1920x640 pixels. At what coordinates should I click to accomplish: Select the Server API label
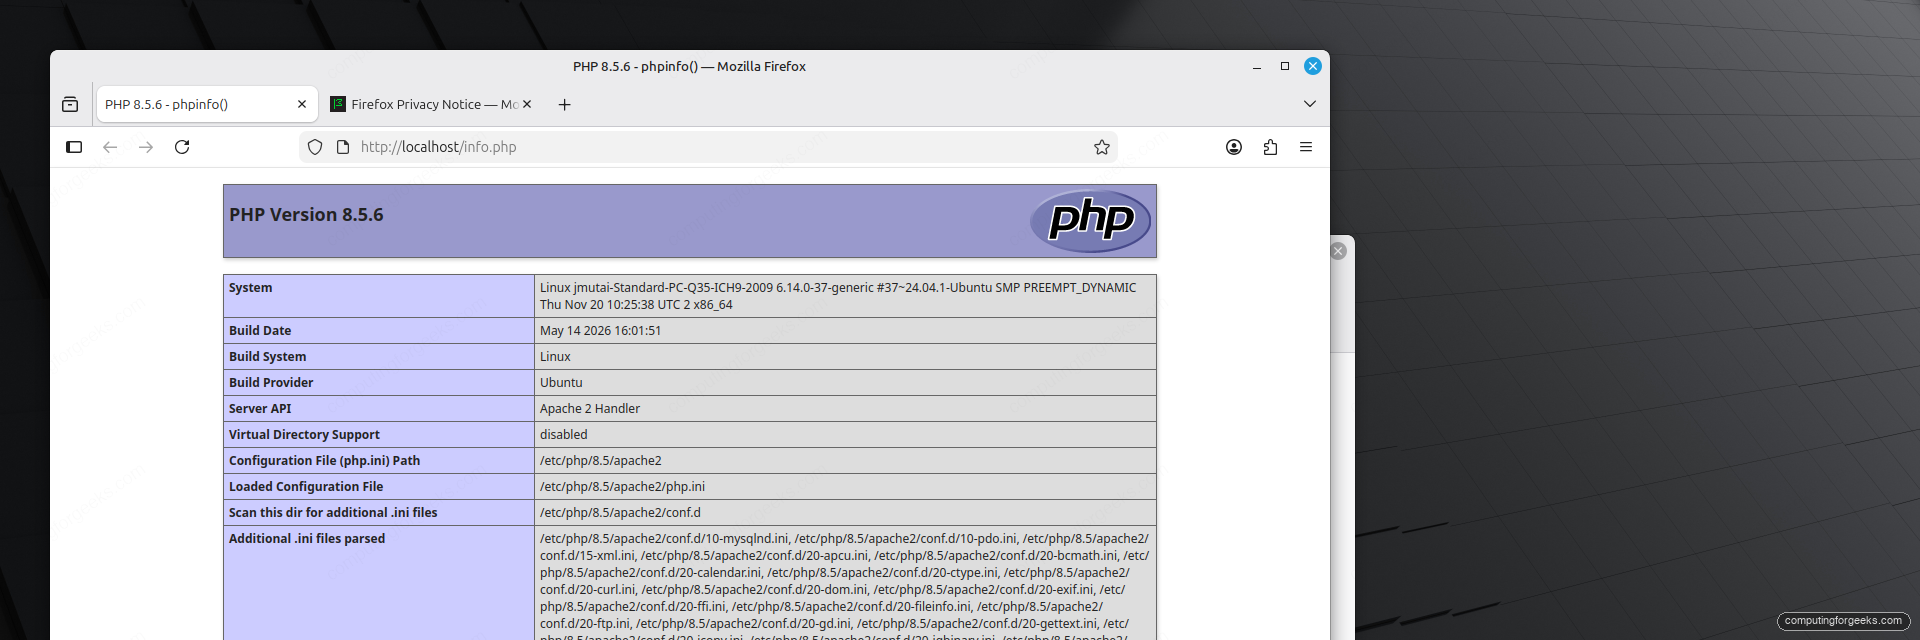pyautogui.click(x=260, y=409)
